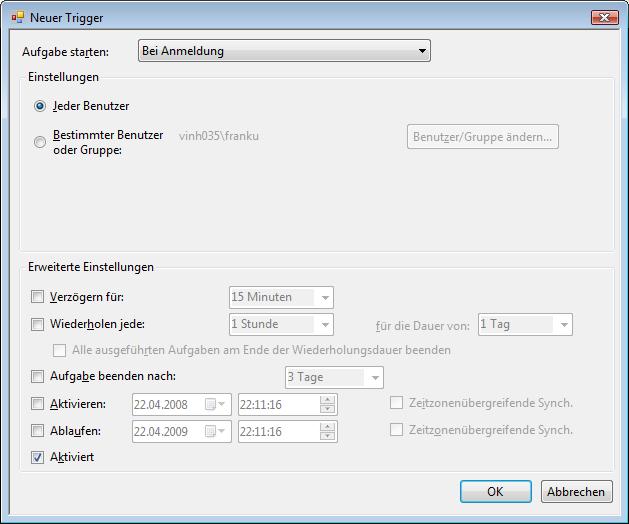
Task: Open calendar for date 22.04.2009
Action: tap(215, 431)
